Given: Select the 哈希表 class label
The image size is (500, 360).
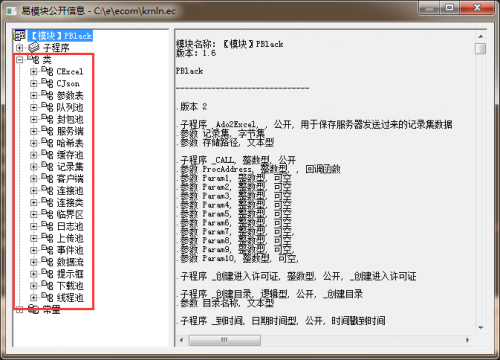Looking at the screenshot, I should pos(70,143).
